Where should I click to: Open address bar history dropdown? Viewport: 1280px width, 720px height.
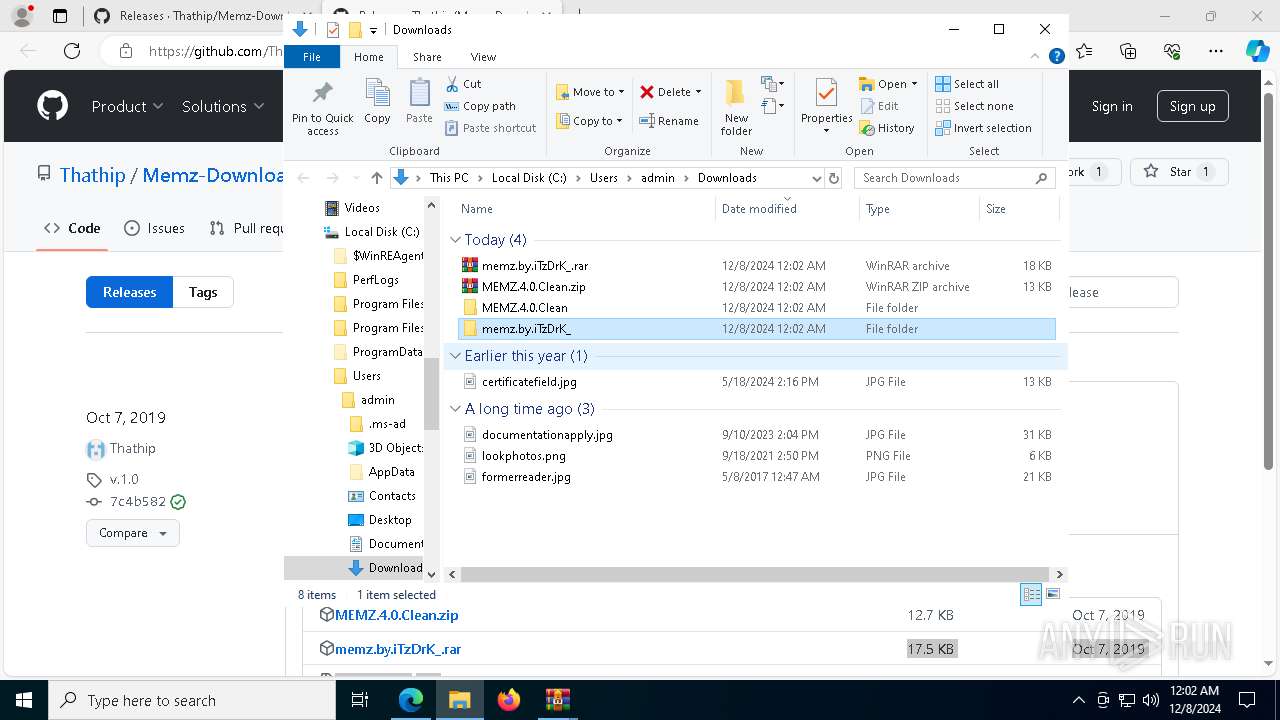click(x=816, y=178)
